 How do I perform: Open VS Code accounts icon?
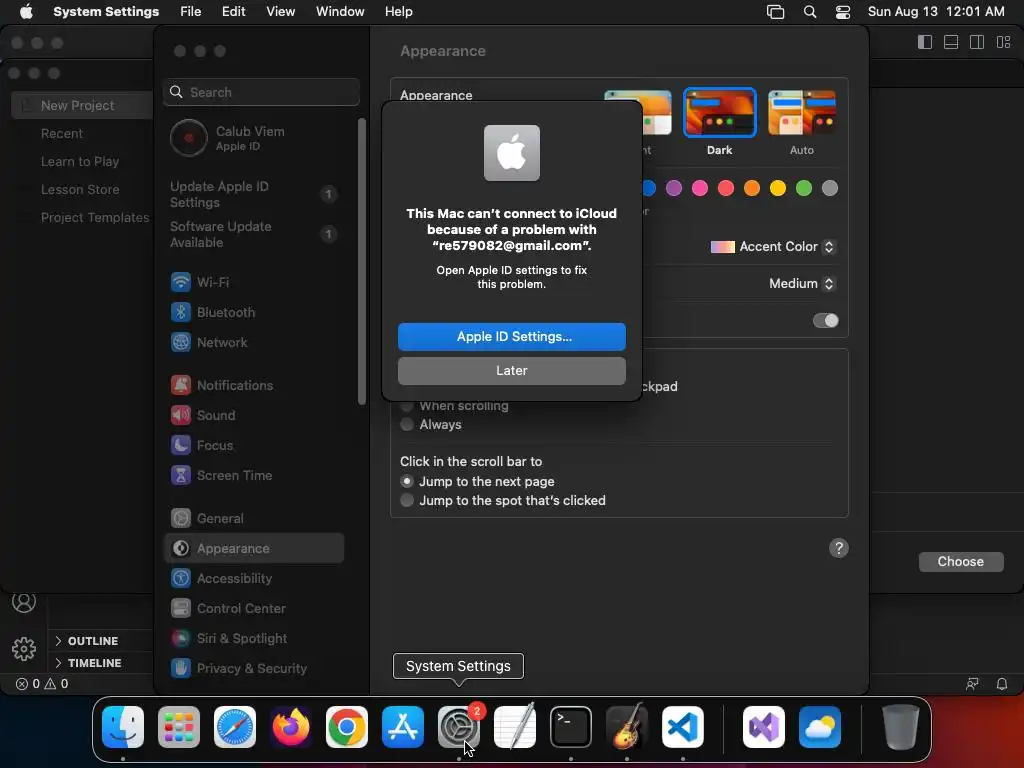[x=24, y=602]
